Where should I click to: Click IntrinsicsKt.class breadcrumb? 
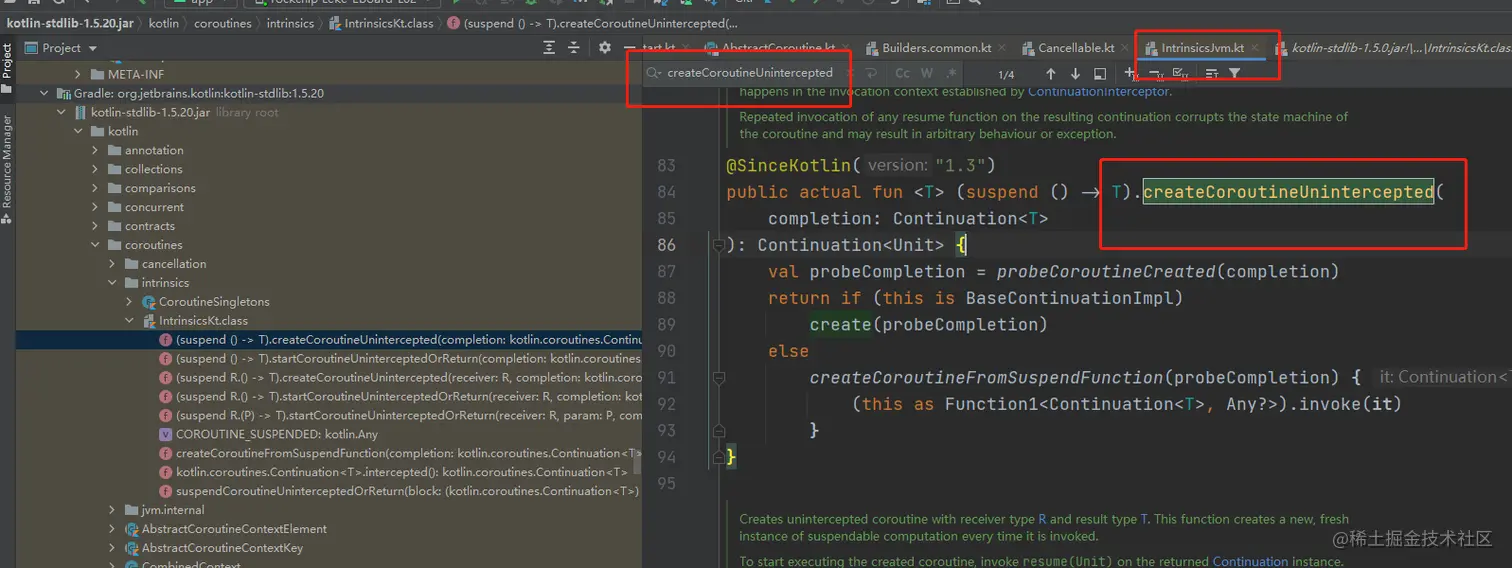[x=382, y=23]
